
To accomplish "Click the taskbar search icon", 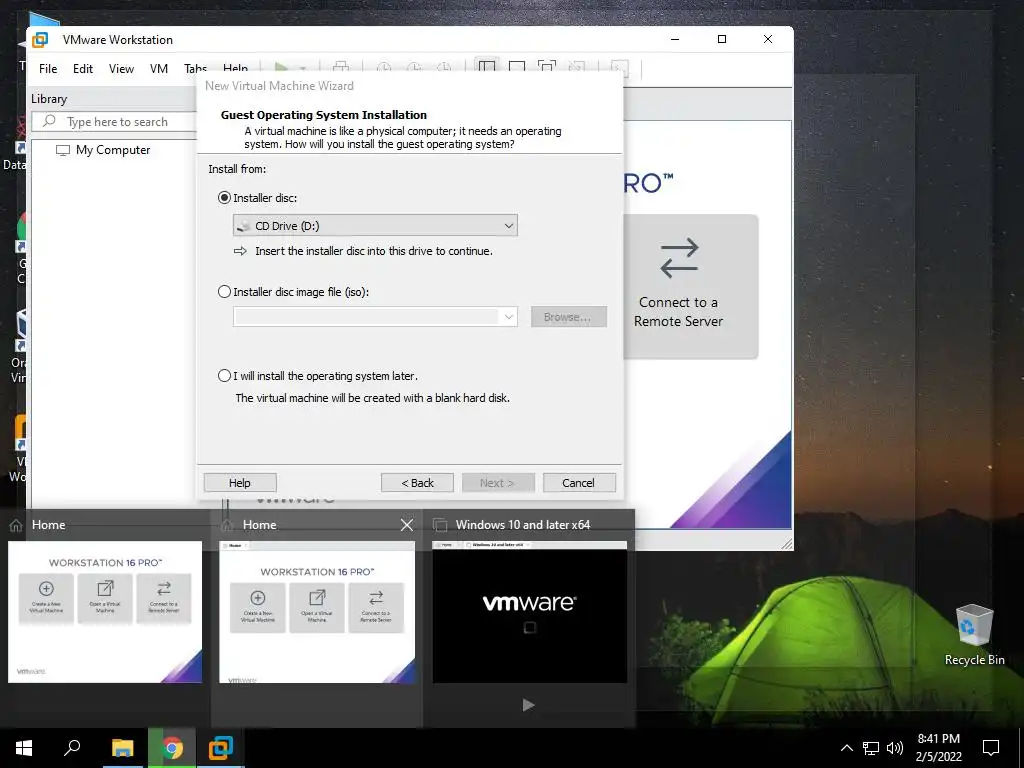I will [x=72, y=747].
